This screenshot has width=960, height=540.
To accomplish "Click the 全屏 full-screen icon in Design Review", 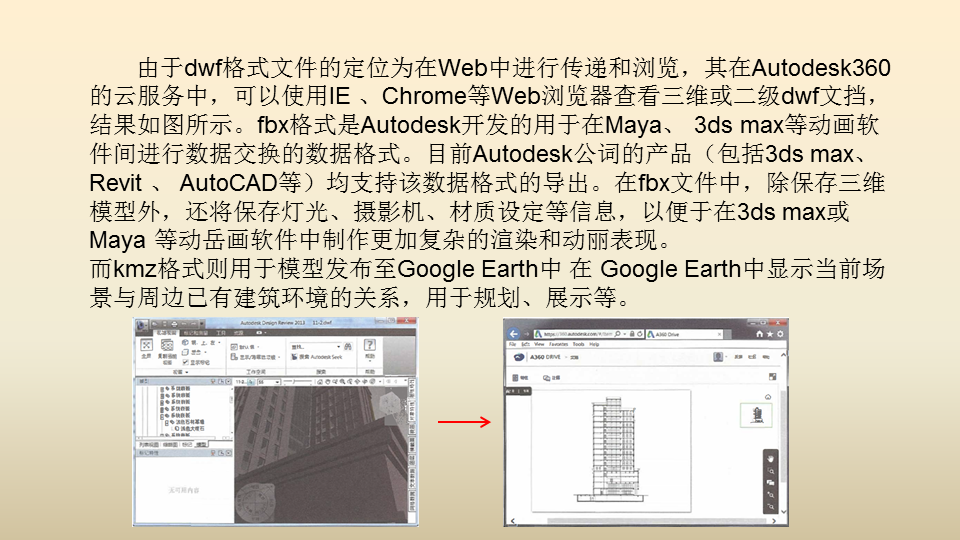I will pyautogui.click(x=146, y=345).
